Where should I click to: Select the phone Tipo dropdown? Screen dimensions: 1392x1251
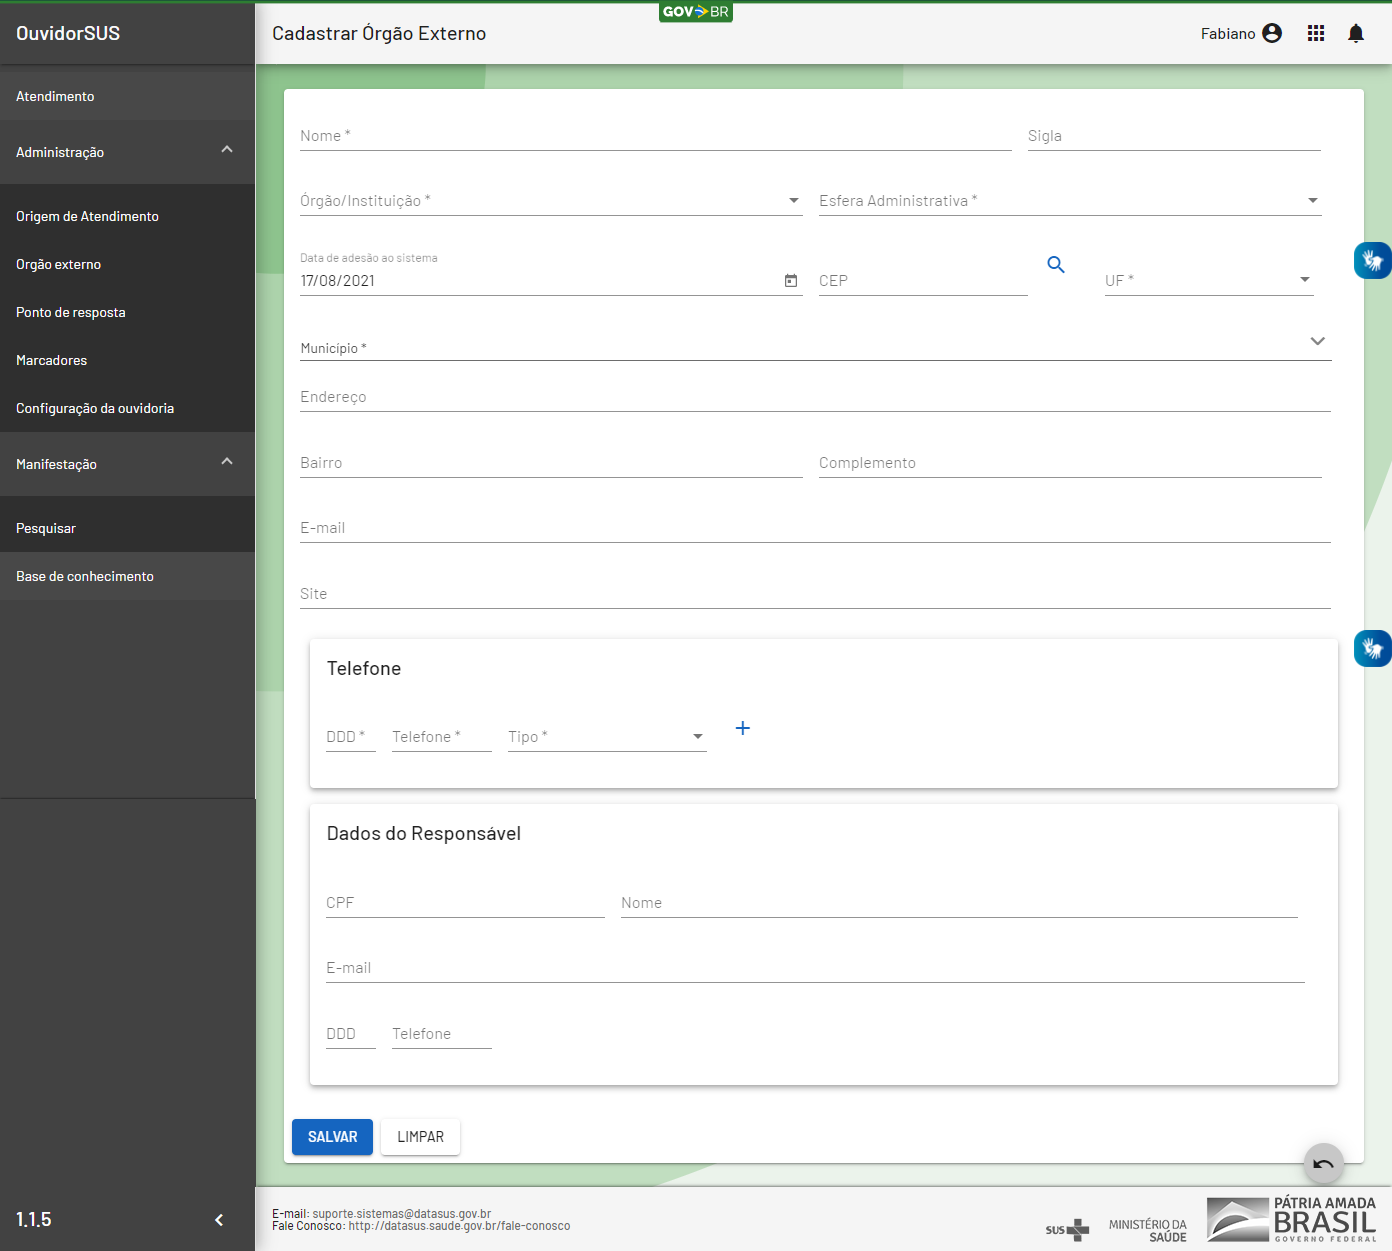(x=606, y=737)
